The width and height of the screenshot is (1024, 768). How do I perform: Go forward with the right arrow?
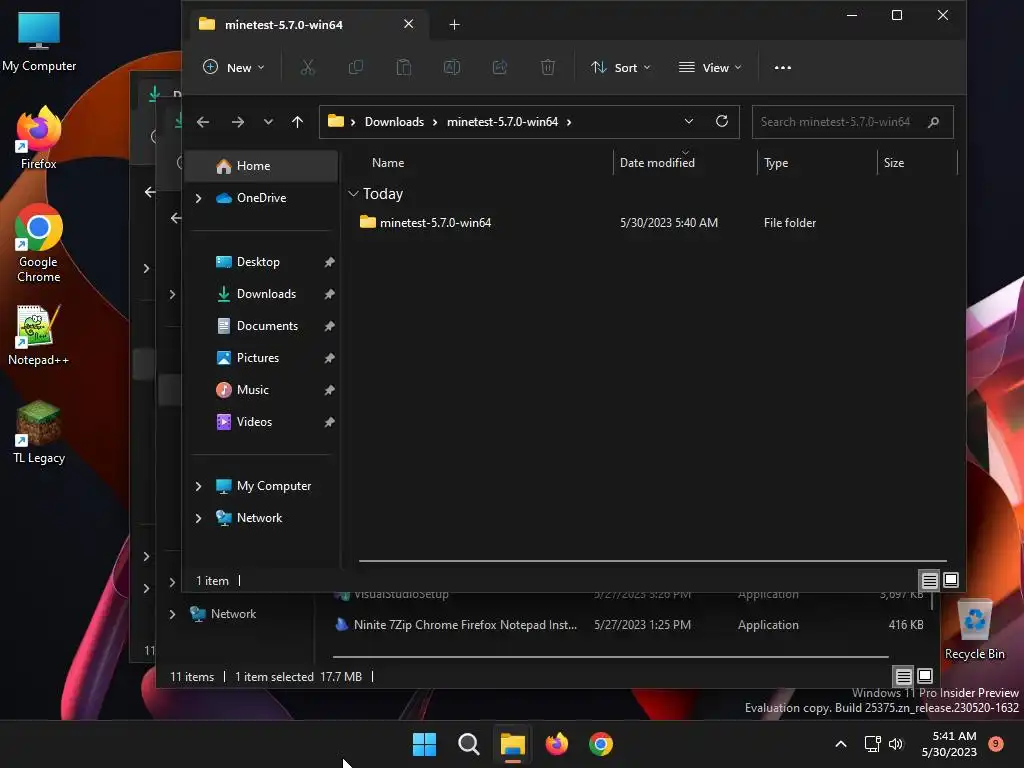(238, 122)
